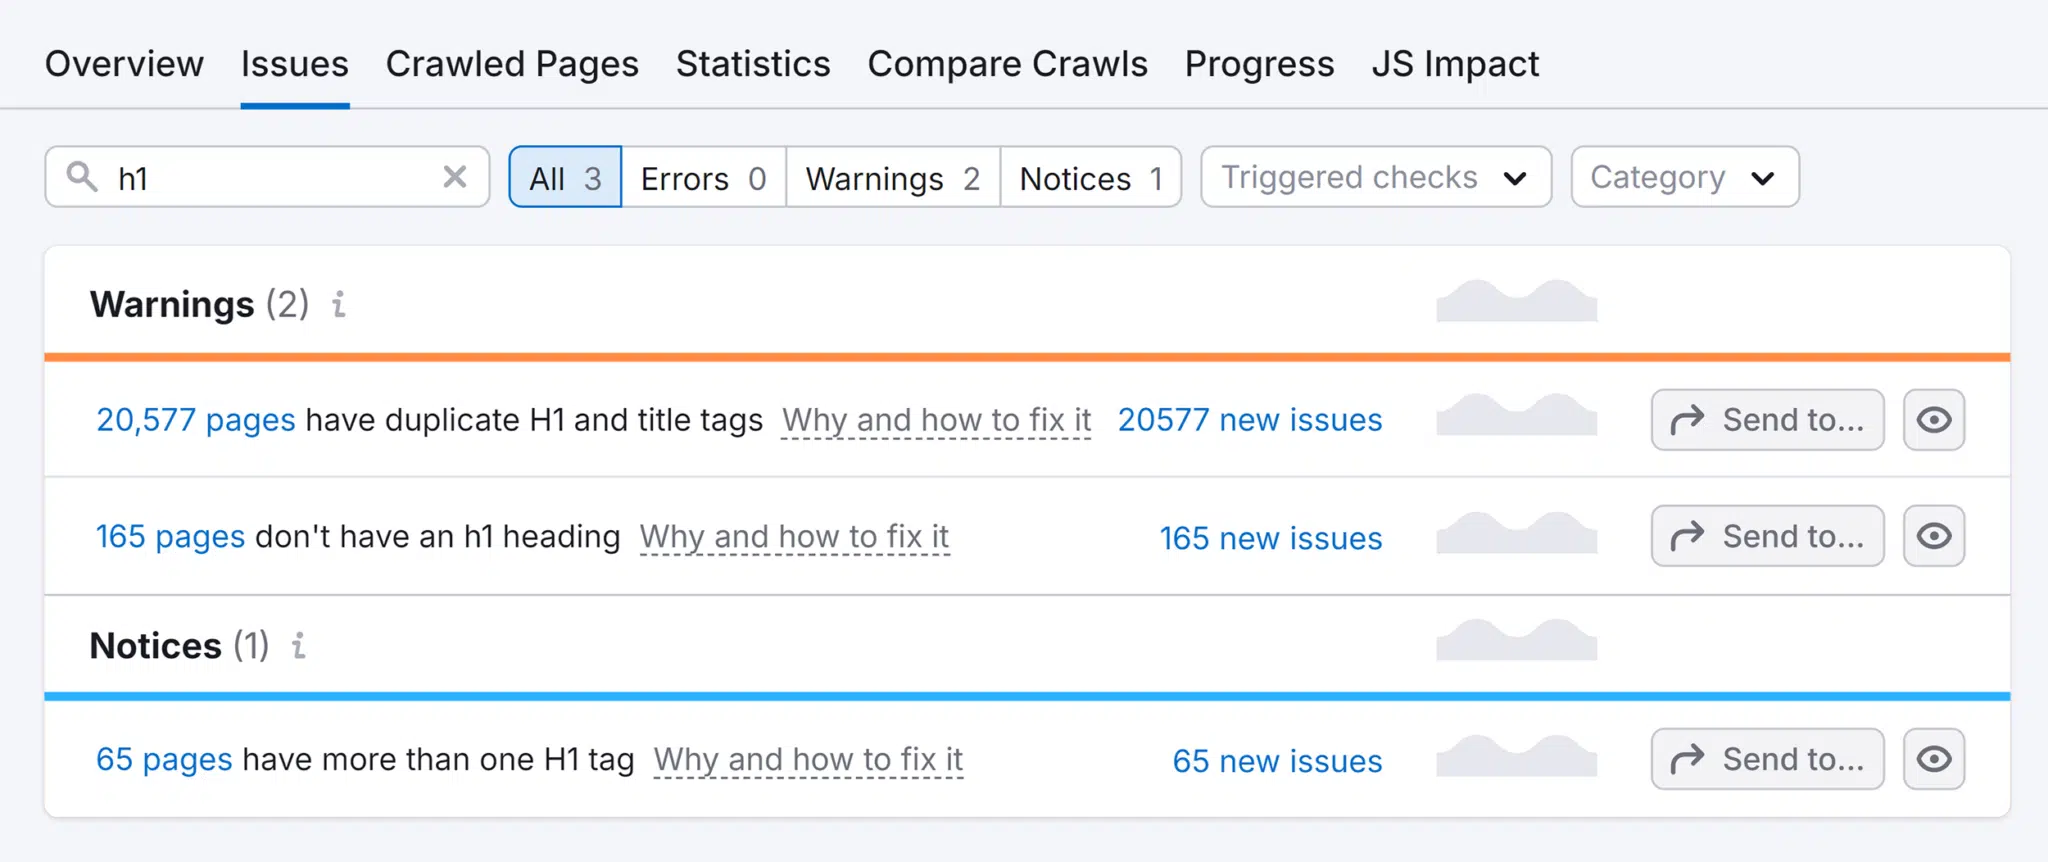Switch to the Compare Crawls tab
Image resolution: width=2048 pixels, height=862 pixels.
1007,63
